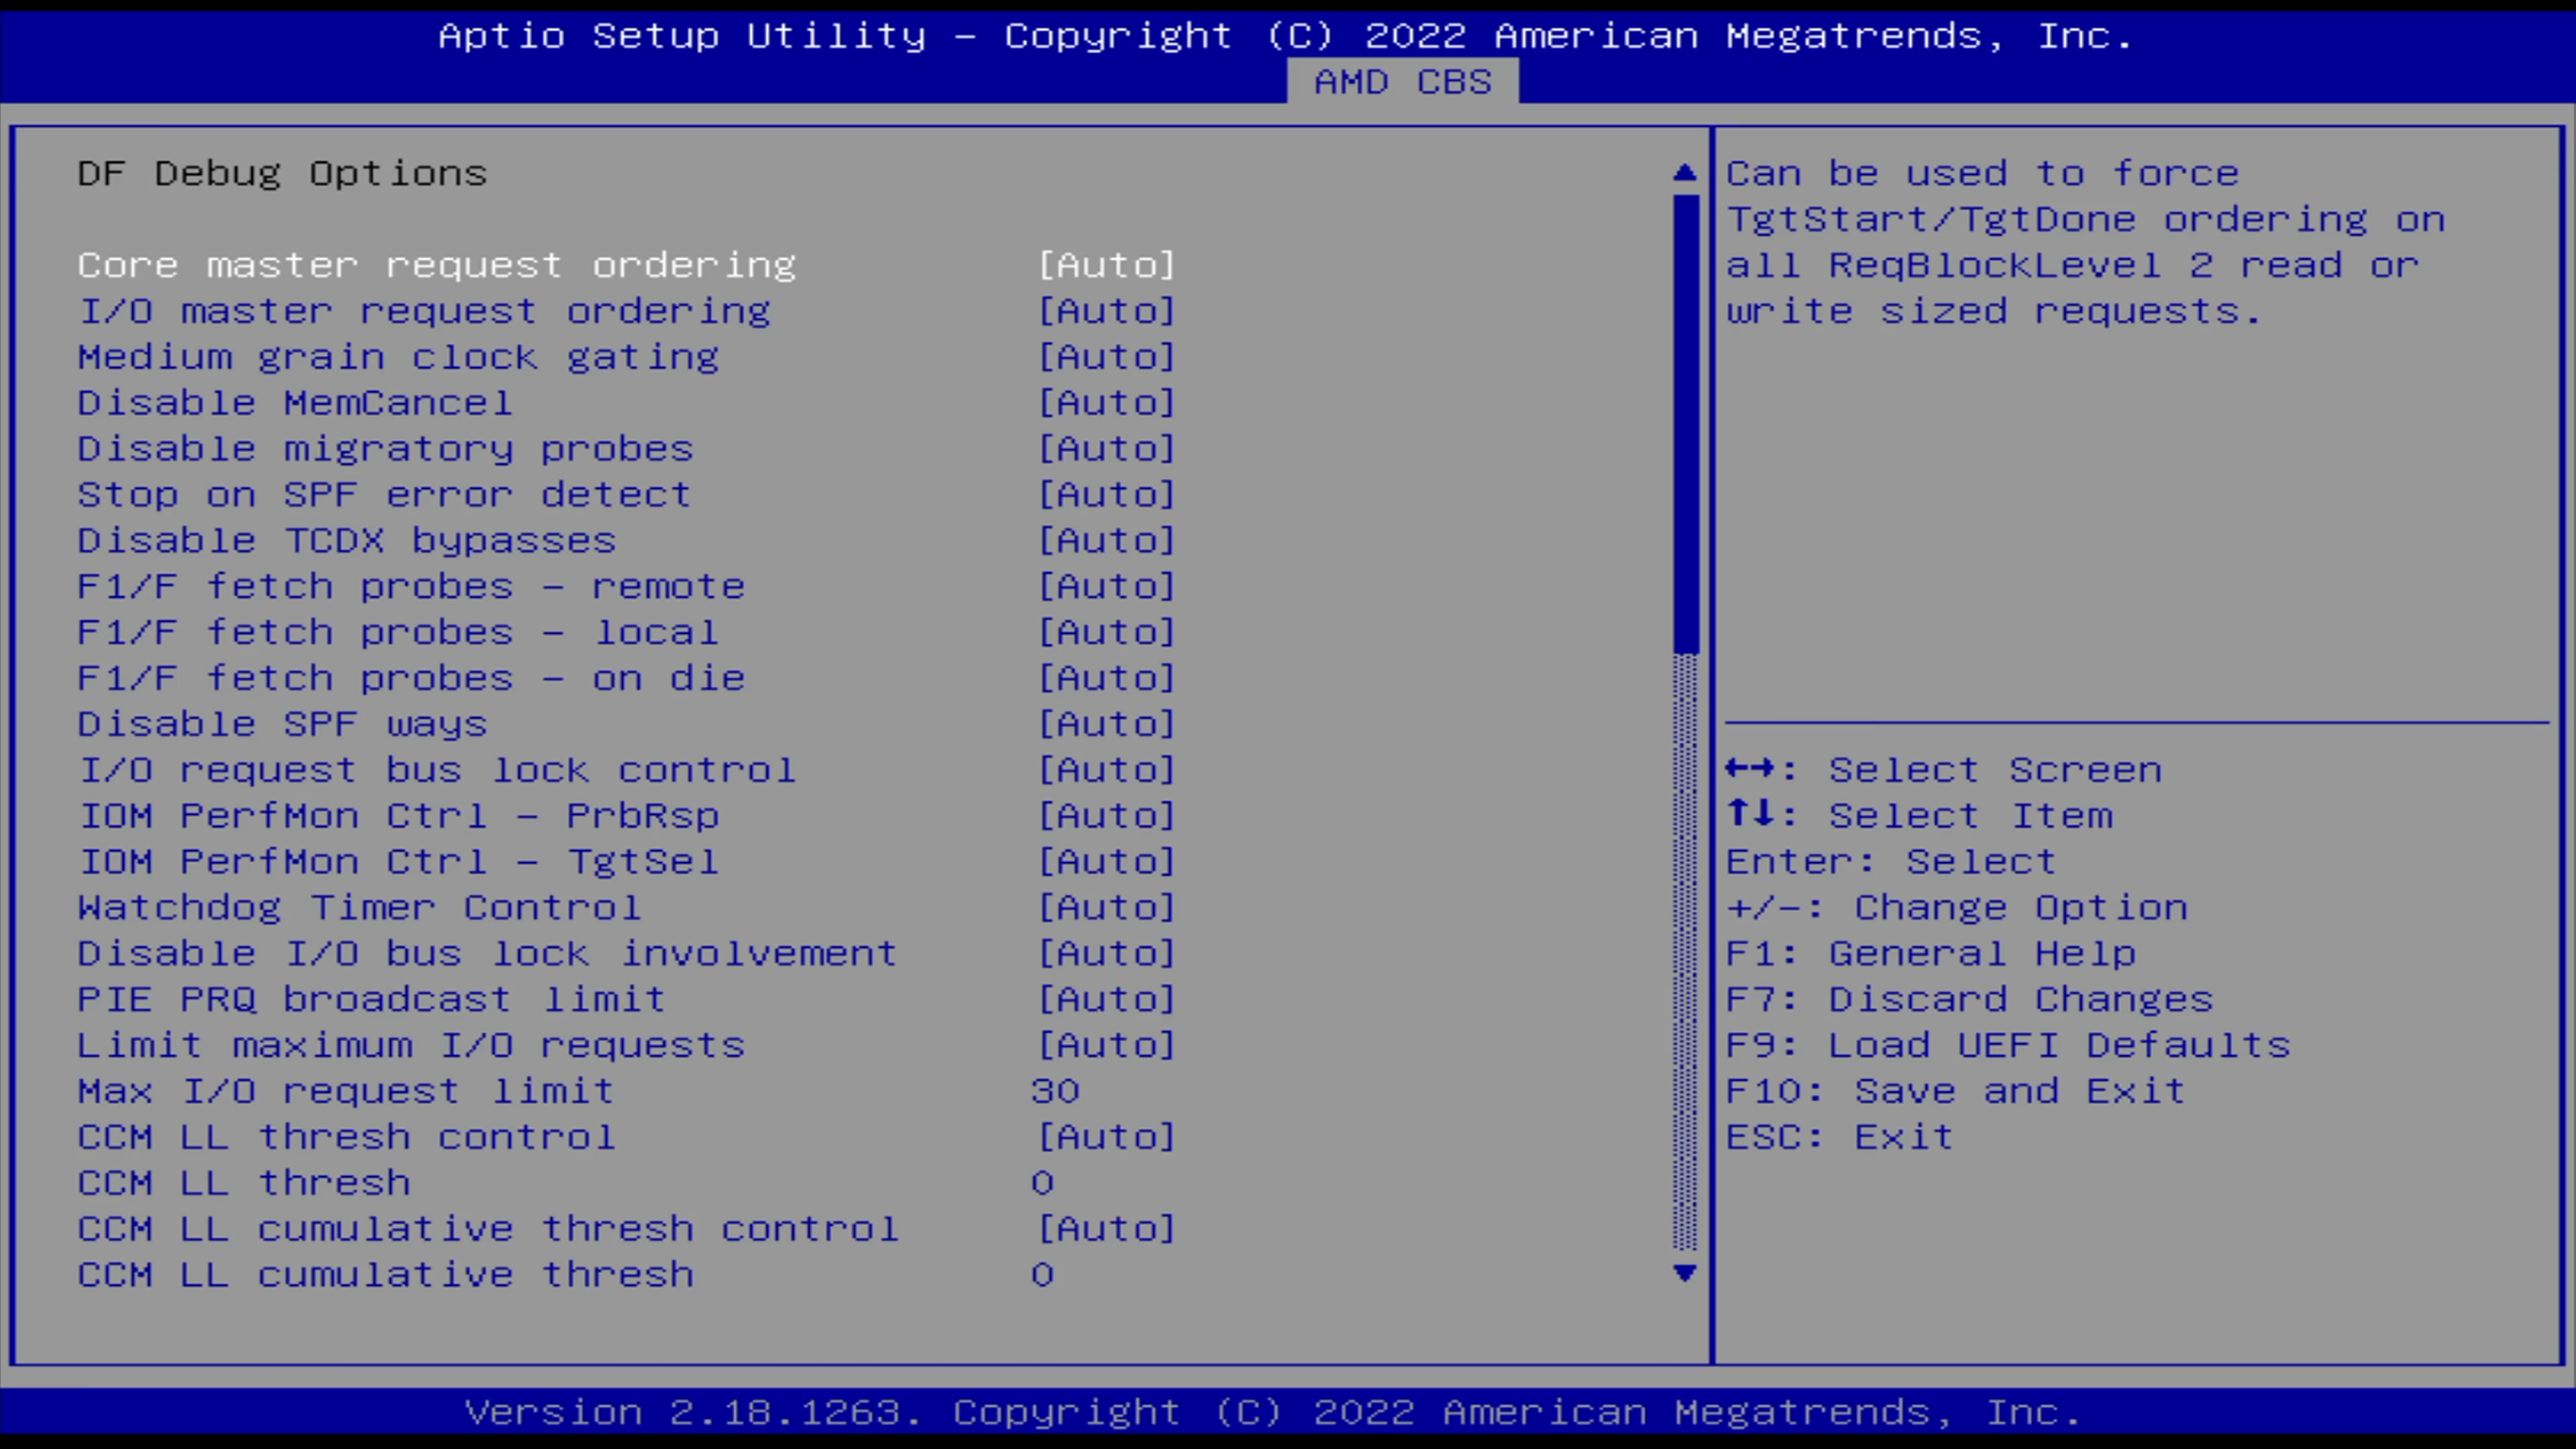Open IOM PerfMon Ctrl - PrbRsp value
This screenshot has width=2576, height=1449.
(x=1107, y=816)
